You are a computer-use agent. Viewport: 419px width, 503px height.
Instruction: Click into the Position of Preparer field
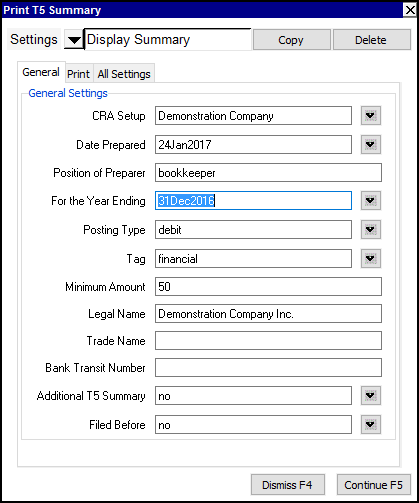tap(268, 173)
